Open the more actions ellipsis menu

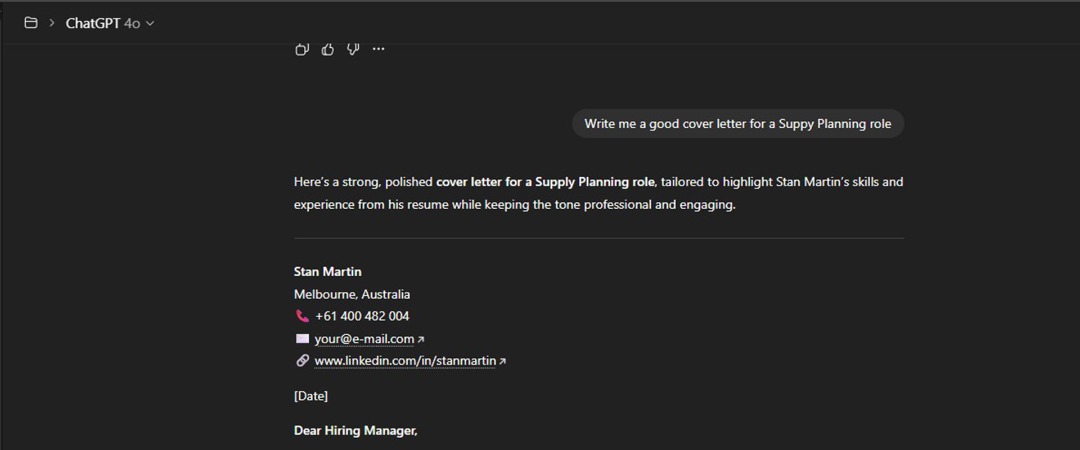coord(378,49)
